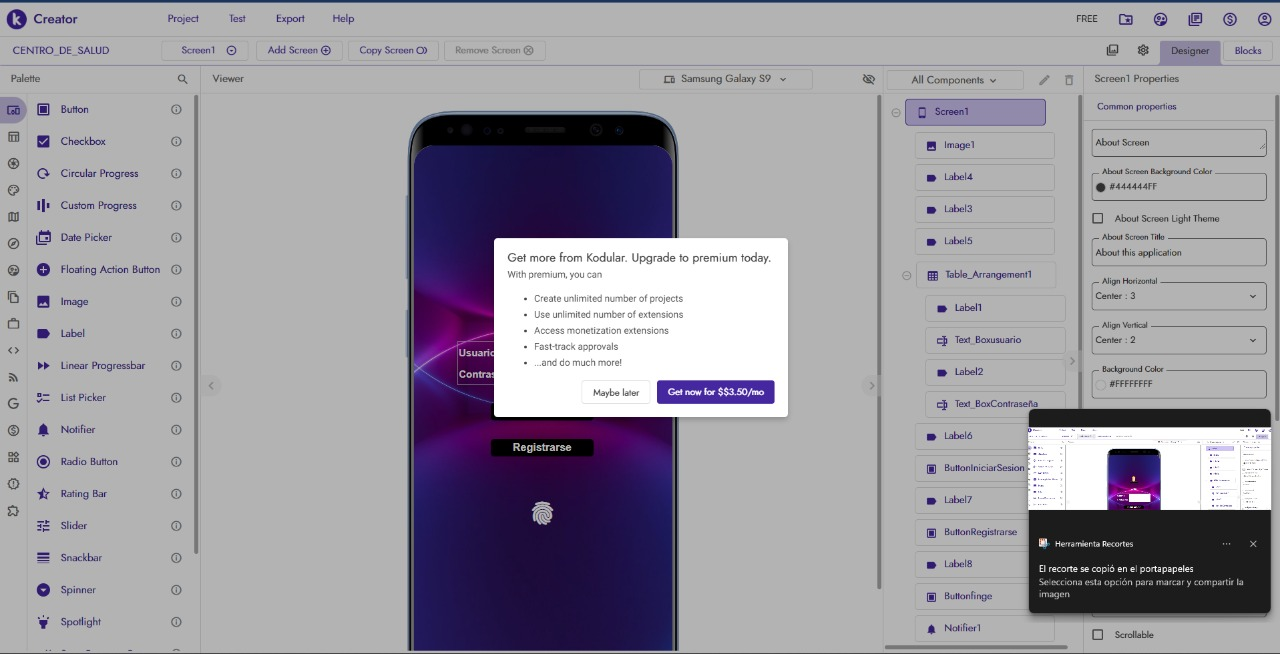Tick the Scrollable checkbox

[1098, 634]
